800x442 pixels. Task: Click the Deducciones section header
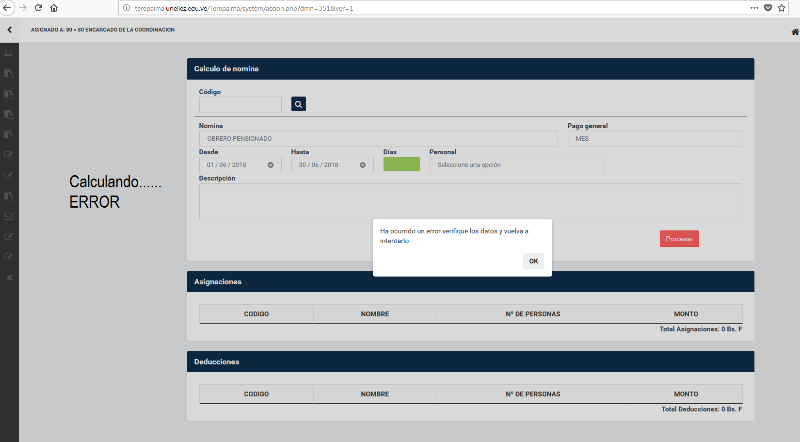470,362
